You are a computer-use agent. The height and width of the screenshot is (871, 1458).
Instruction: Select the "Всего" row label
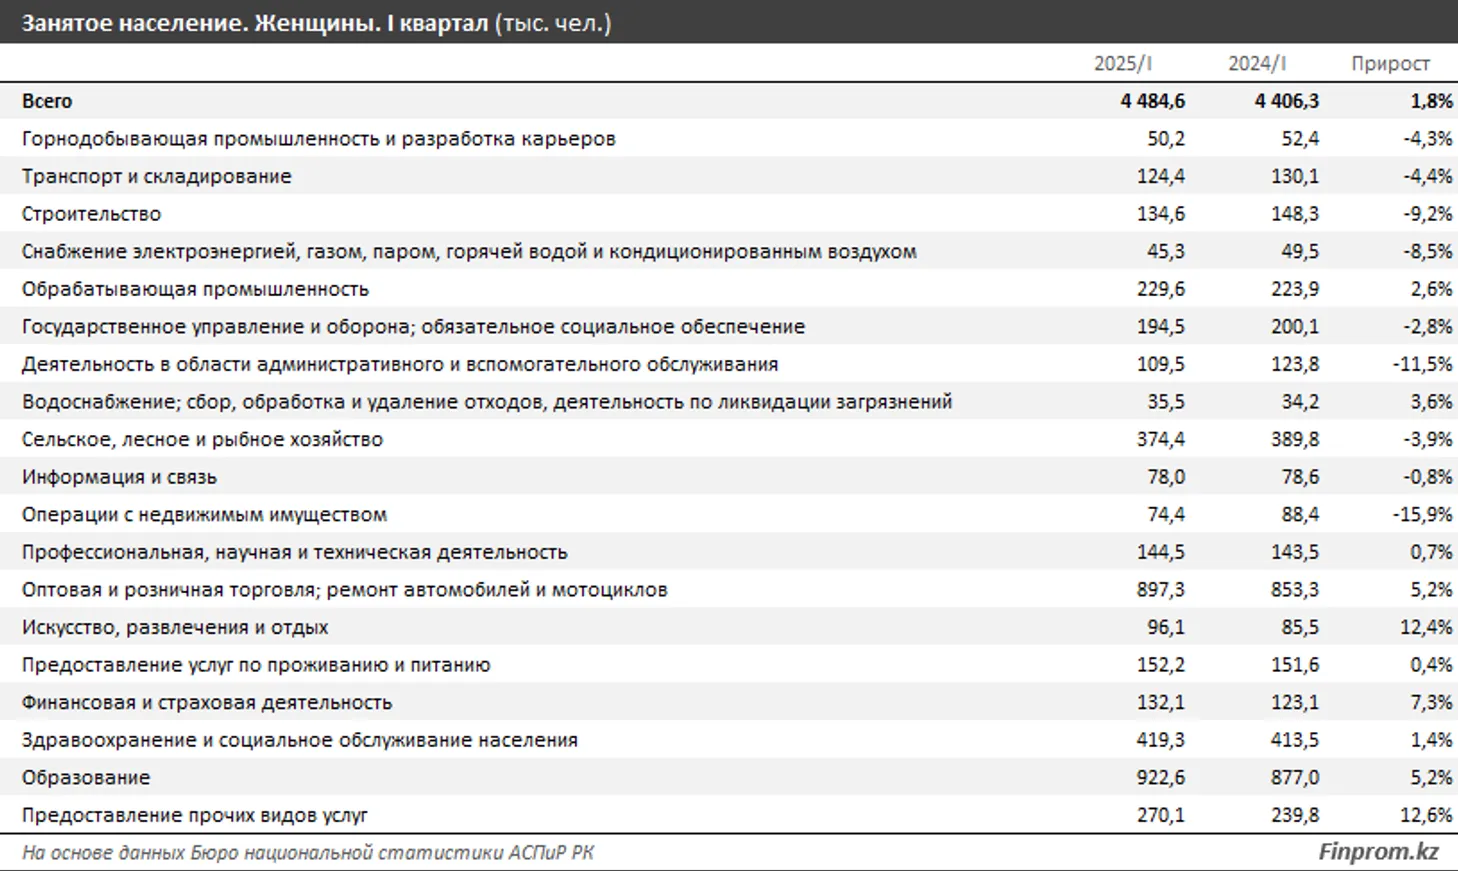47,101
